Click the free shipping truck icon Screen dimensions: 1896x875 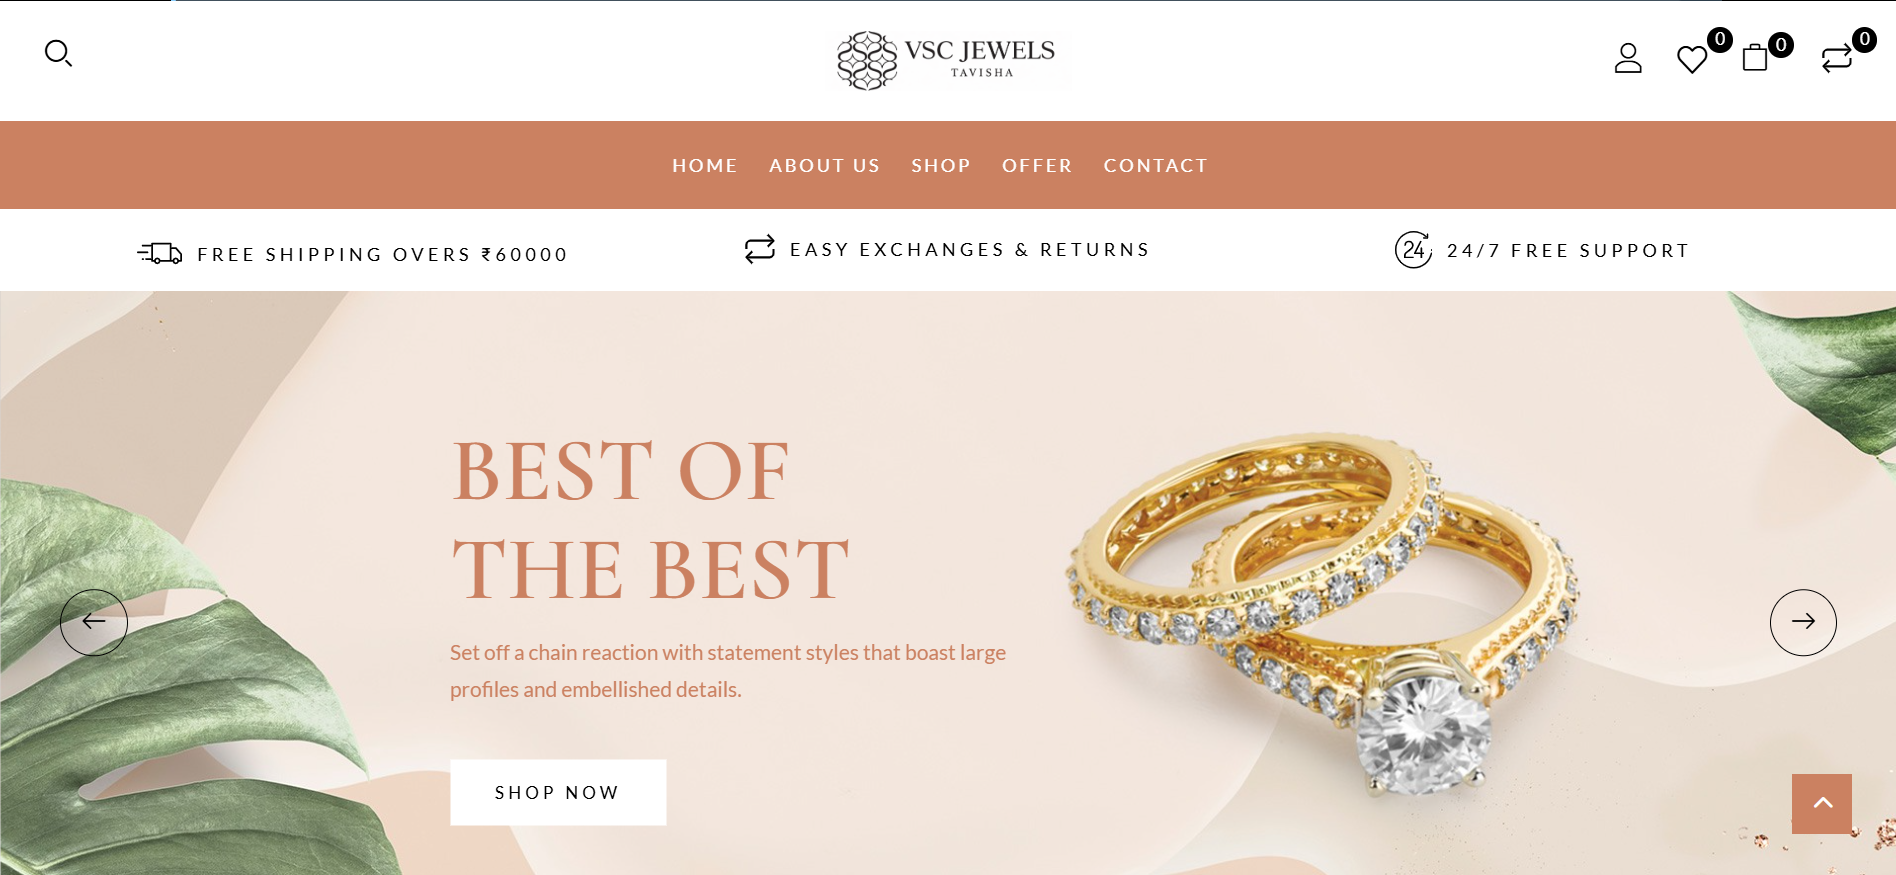(x=160, y=254)
